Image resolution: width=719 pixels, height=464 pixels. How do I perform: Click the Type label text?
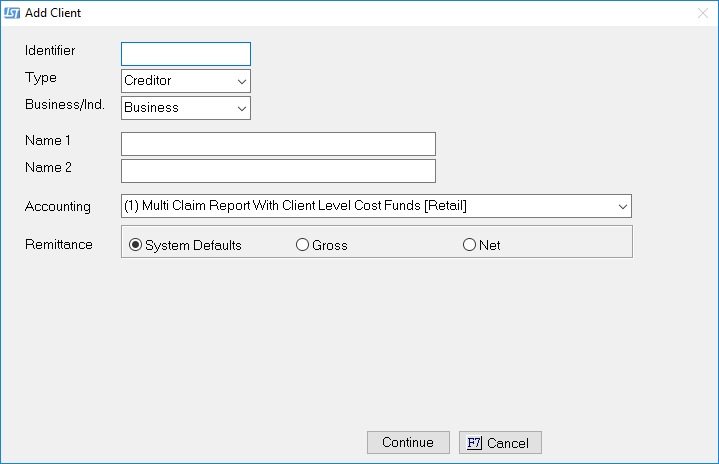click(x=40, y=77)
